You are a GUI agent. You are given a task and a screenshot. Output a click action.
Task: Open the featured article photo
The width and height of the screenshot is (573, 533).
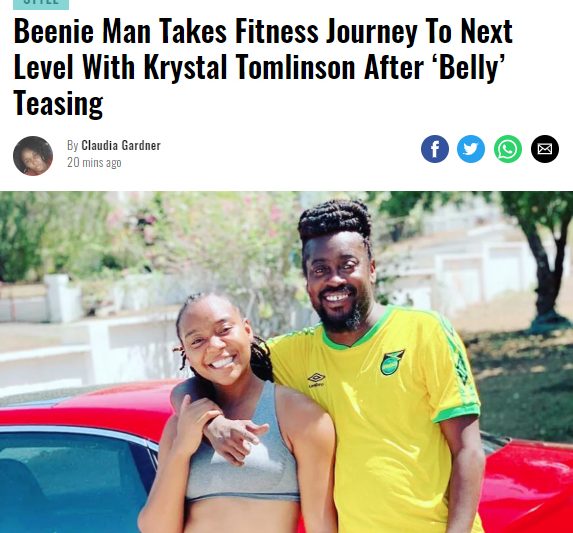tap(286, 362)
